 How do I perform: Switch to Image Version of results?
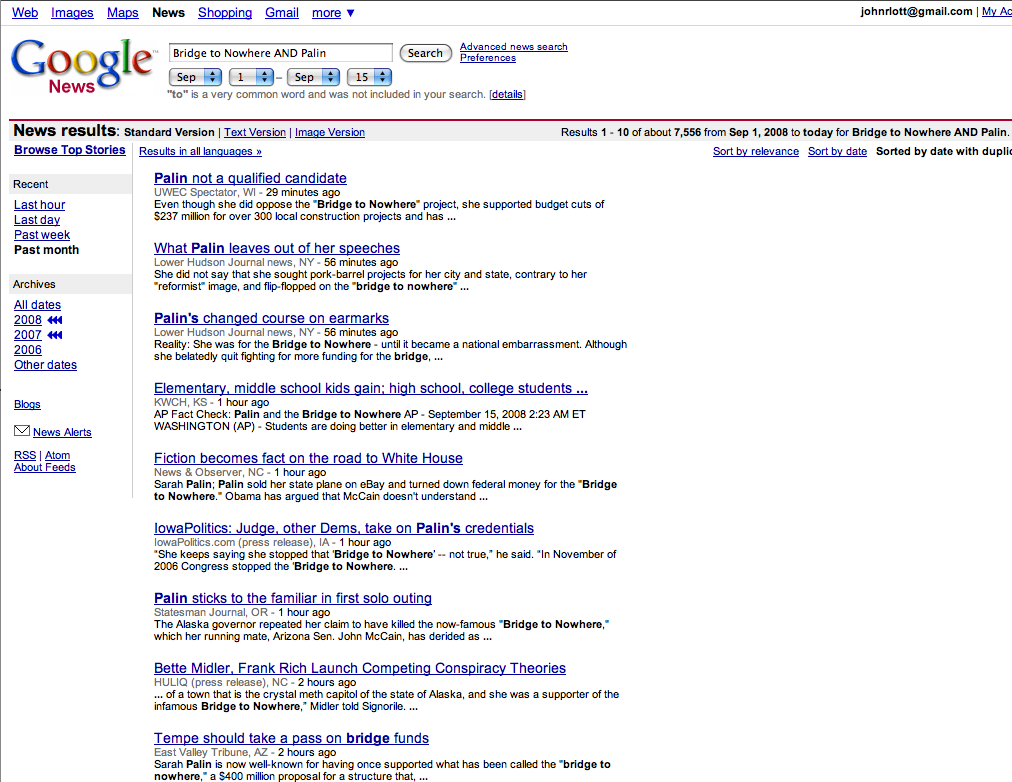pos(330,132)
